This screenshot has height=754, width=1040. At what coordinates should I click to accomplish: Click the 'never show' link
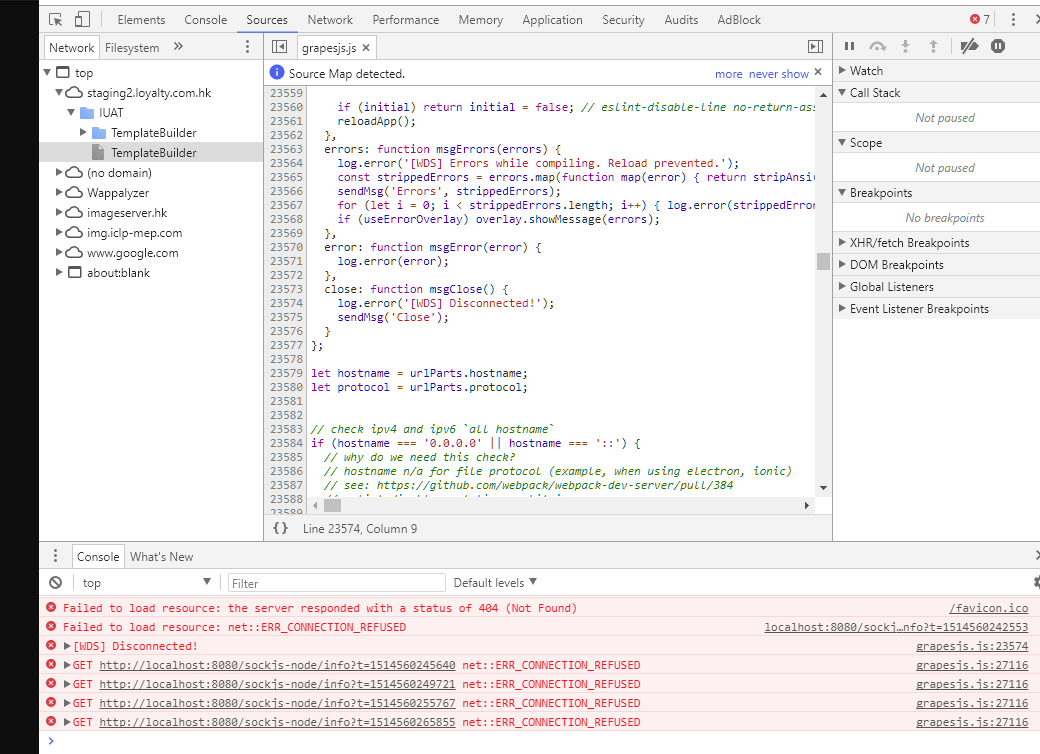pyautogui.click(x=779, y=74)
